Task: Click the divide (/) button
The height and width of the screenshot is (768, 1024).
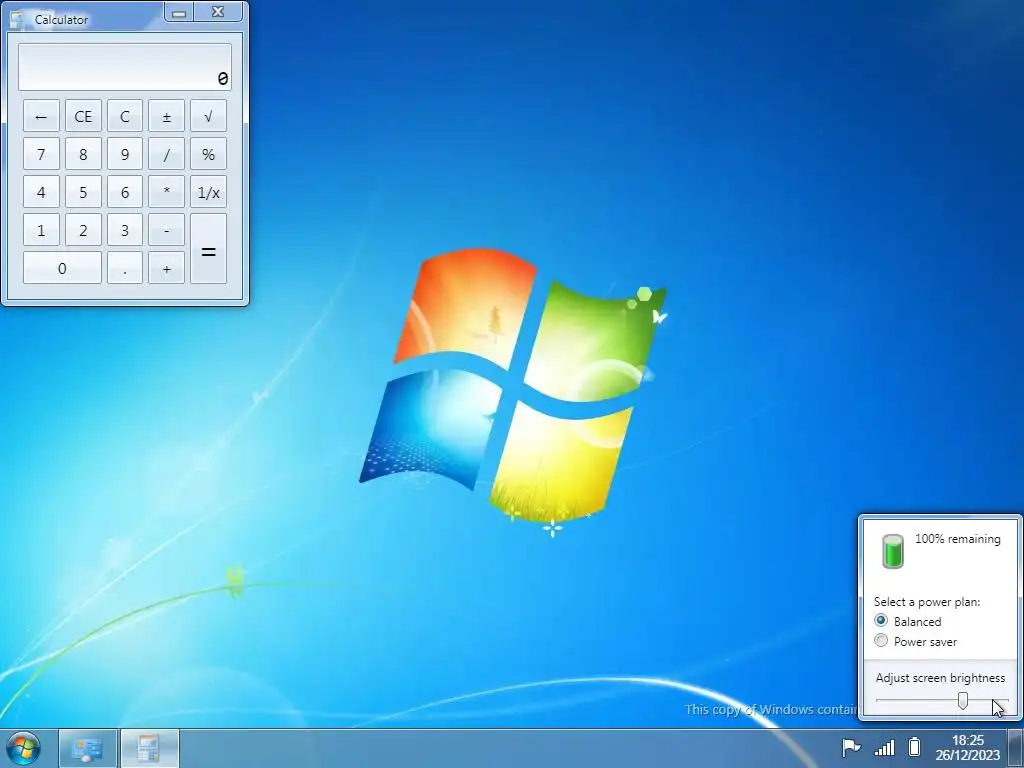Action: [167, 154]
